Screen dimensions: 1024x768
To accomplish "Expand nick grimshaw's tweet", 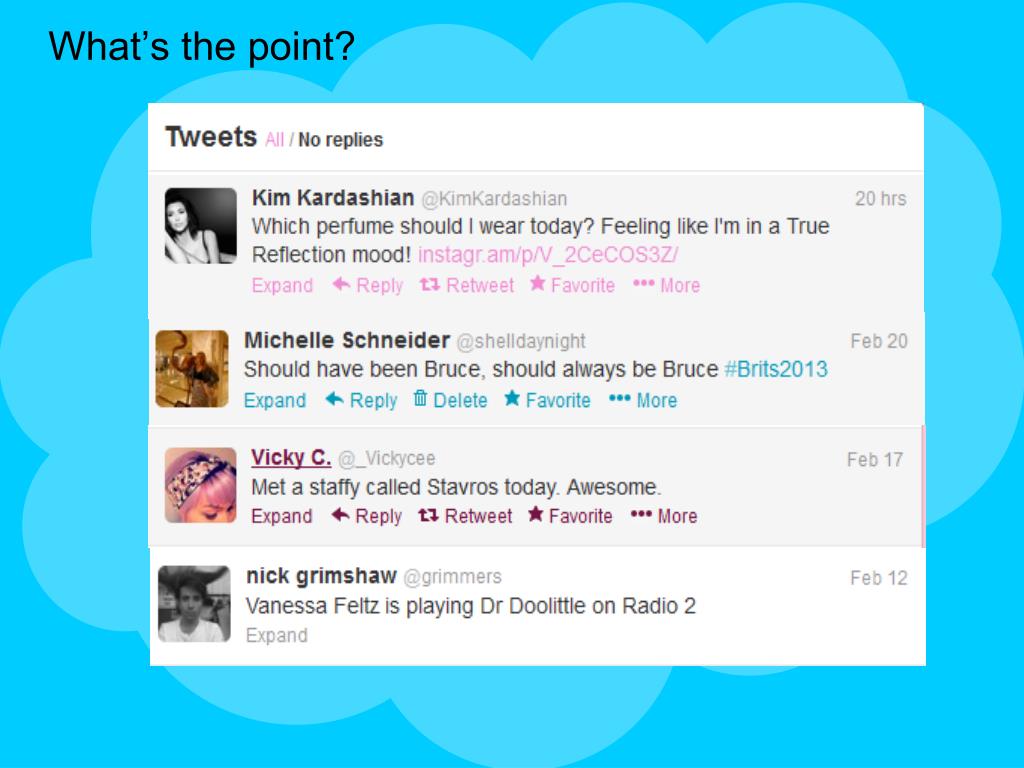I will (276, 635).
